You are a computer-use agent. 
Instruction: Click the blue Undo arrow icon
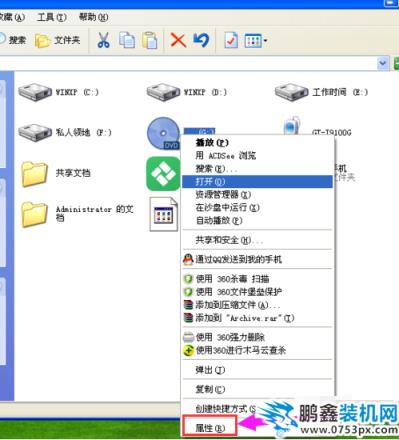[201, 40]
